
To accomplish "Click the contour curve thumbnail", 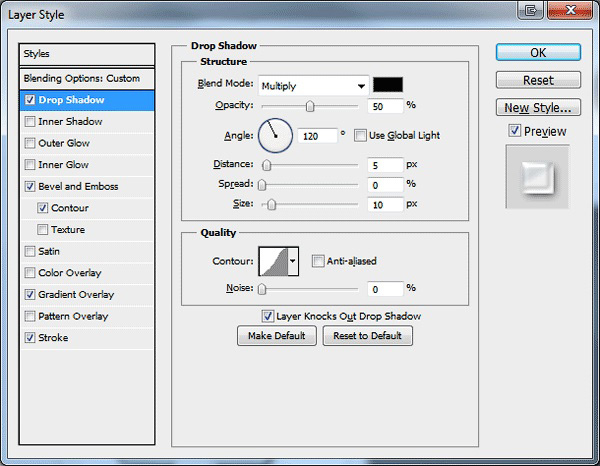I will [274, 261].
